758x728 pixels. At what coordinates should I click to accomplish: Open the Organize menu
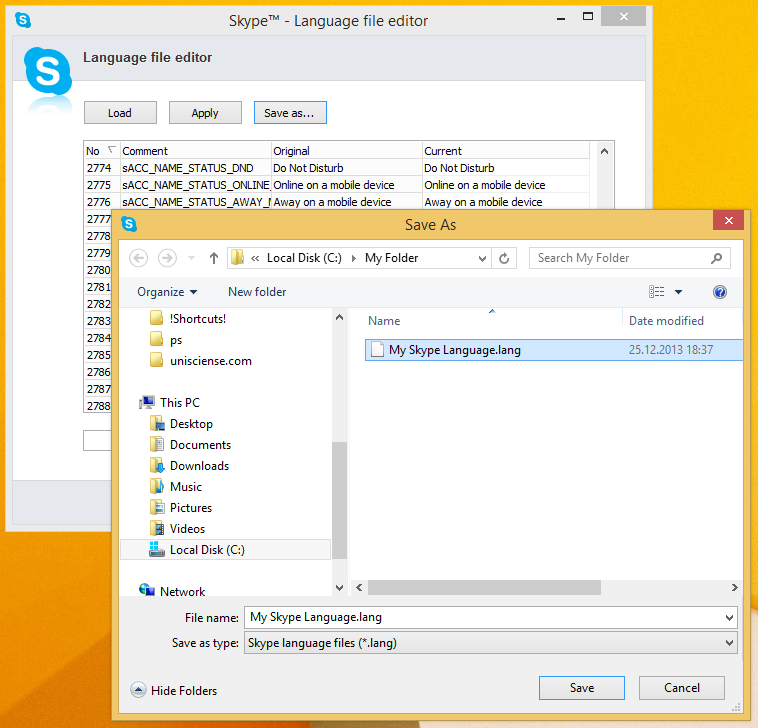(x=167, y=292)
